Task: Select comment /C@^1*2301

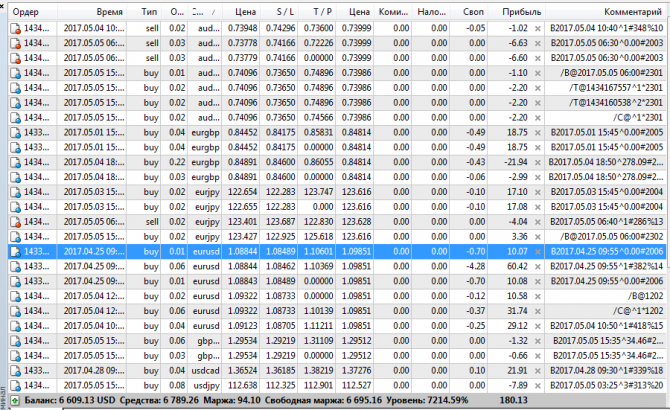Action: point(638,118)
